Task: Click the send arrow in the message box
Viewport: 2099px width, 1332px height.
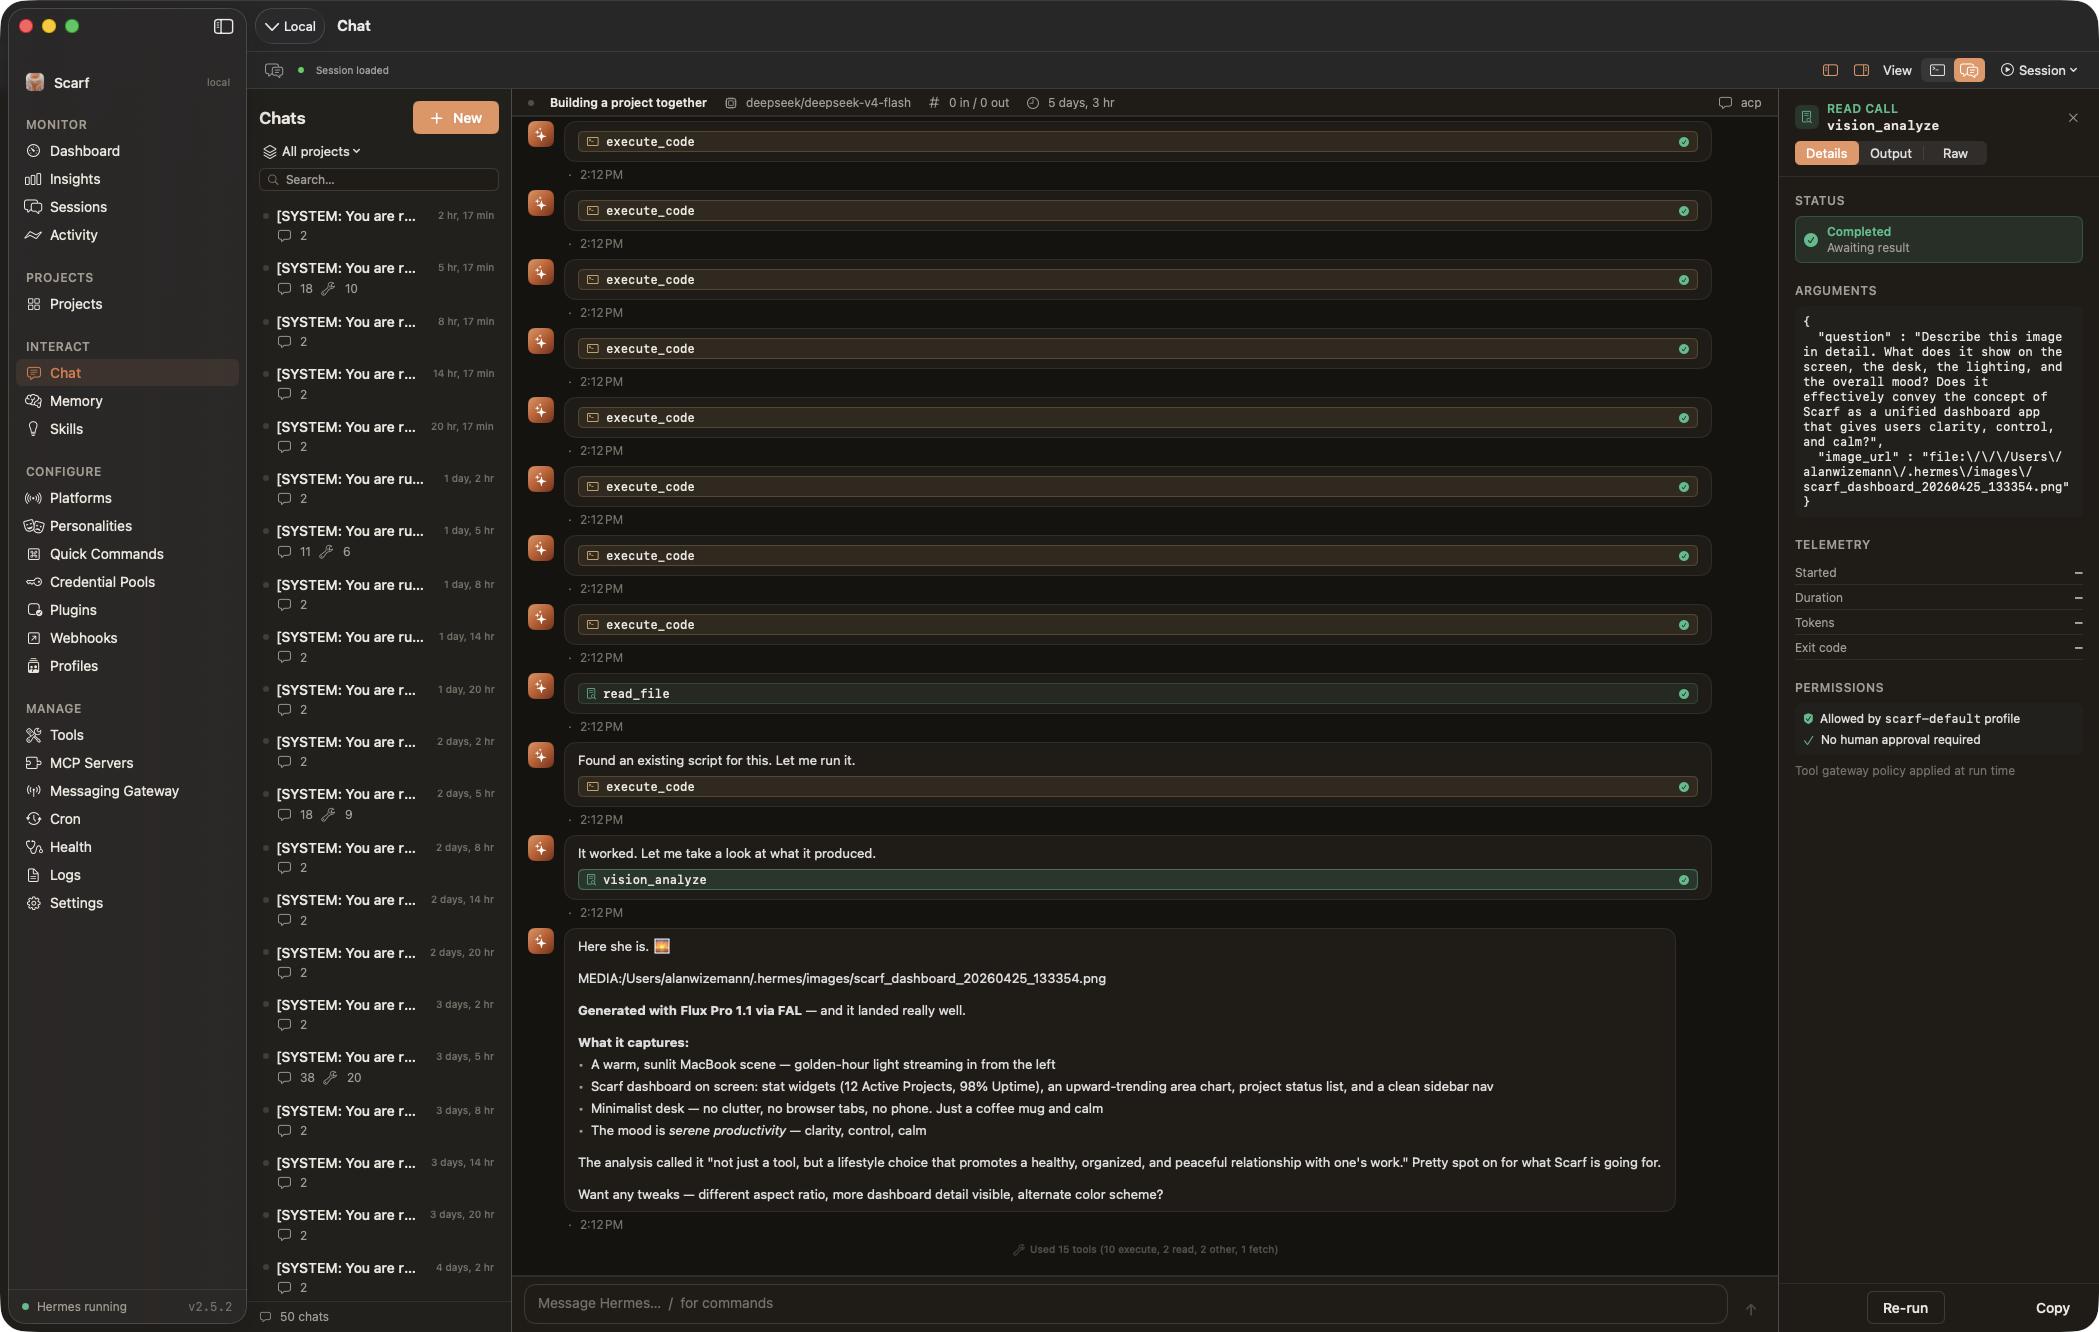Action: tap(1751, 1309)
